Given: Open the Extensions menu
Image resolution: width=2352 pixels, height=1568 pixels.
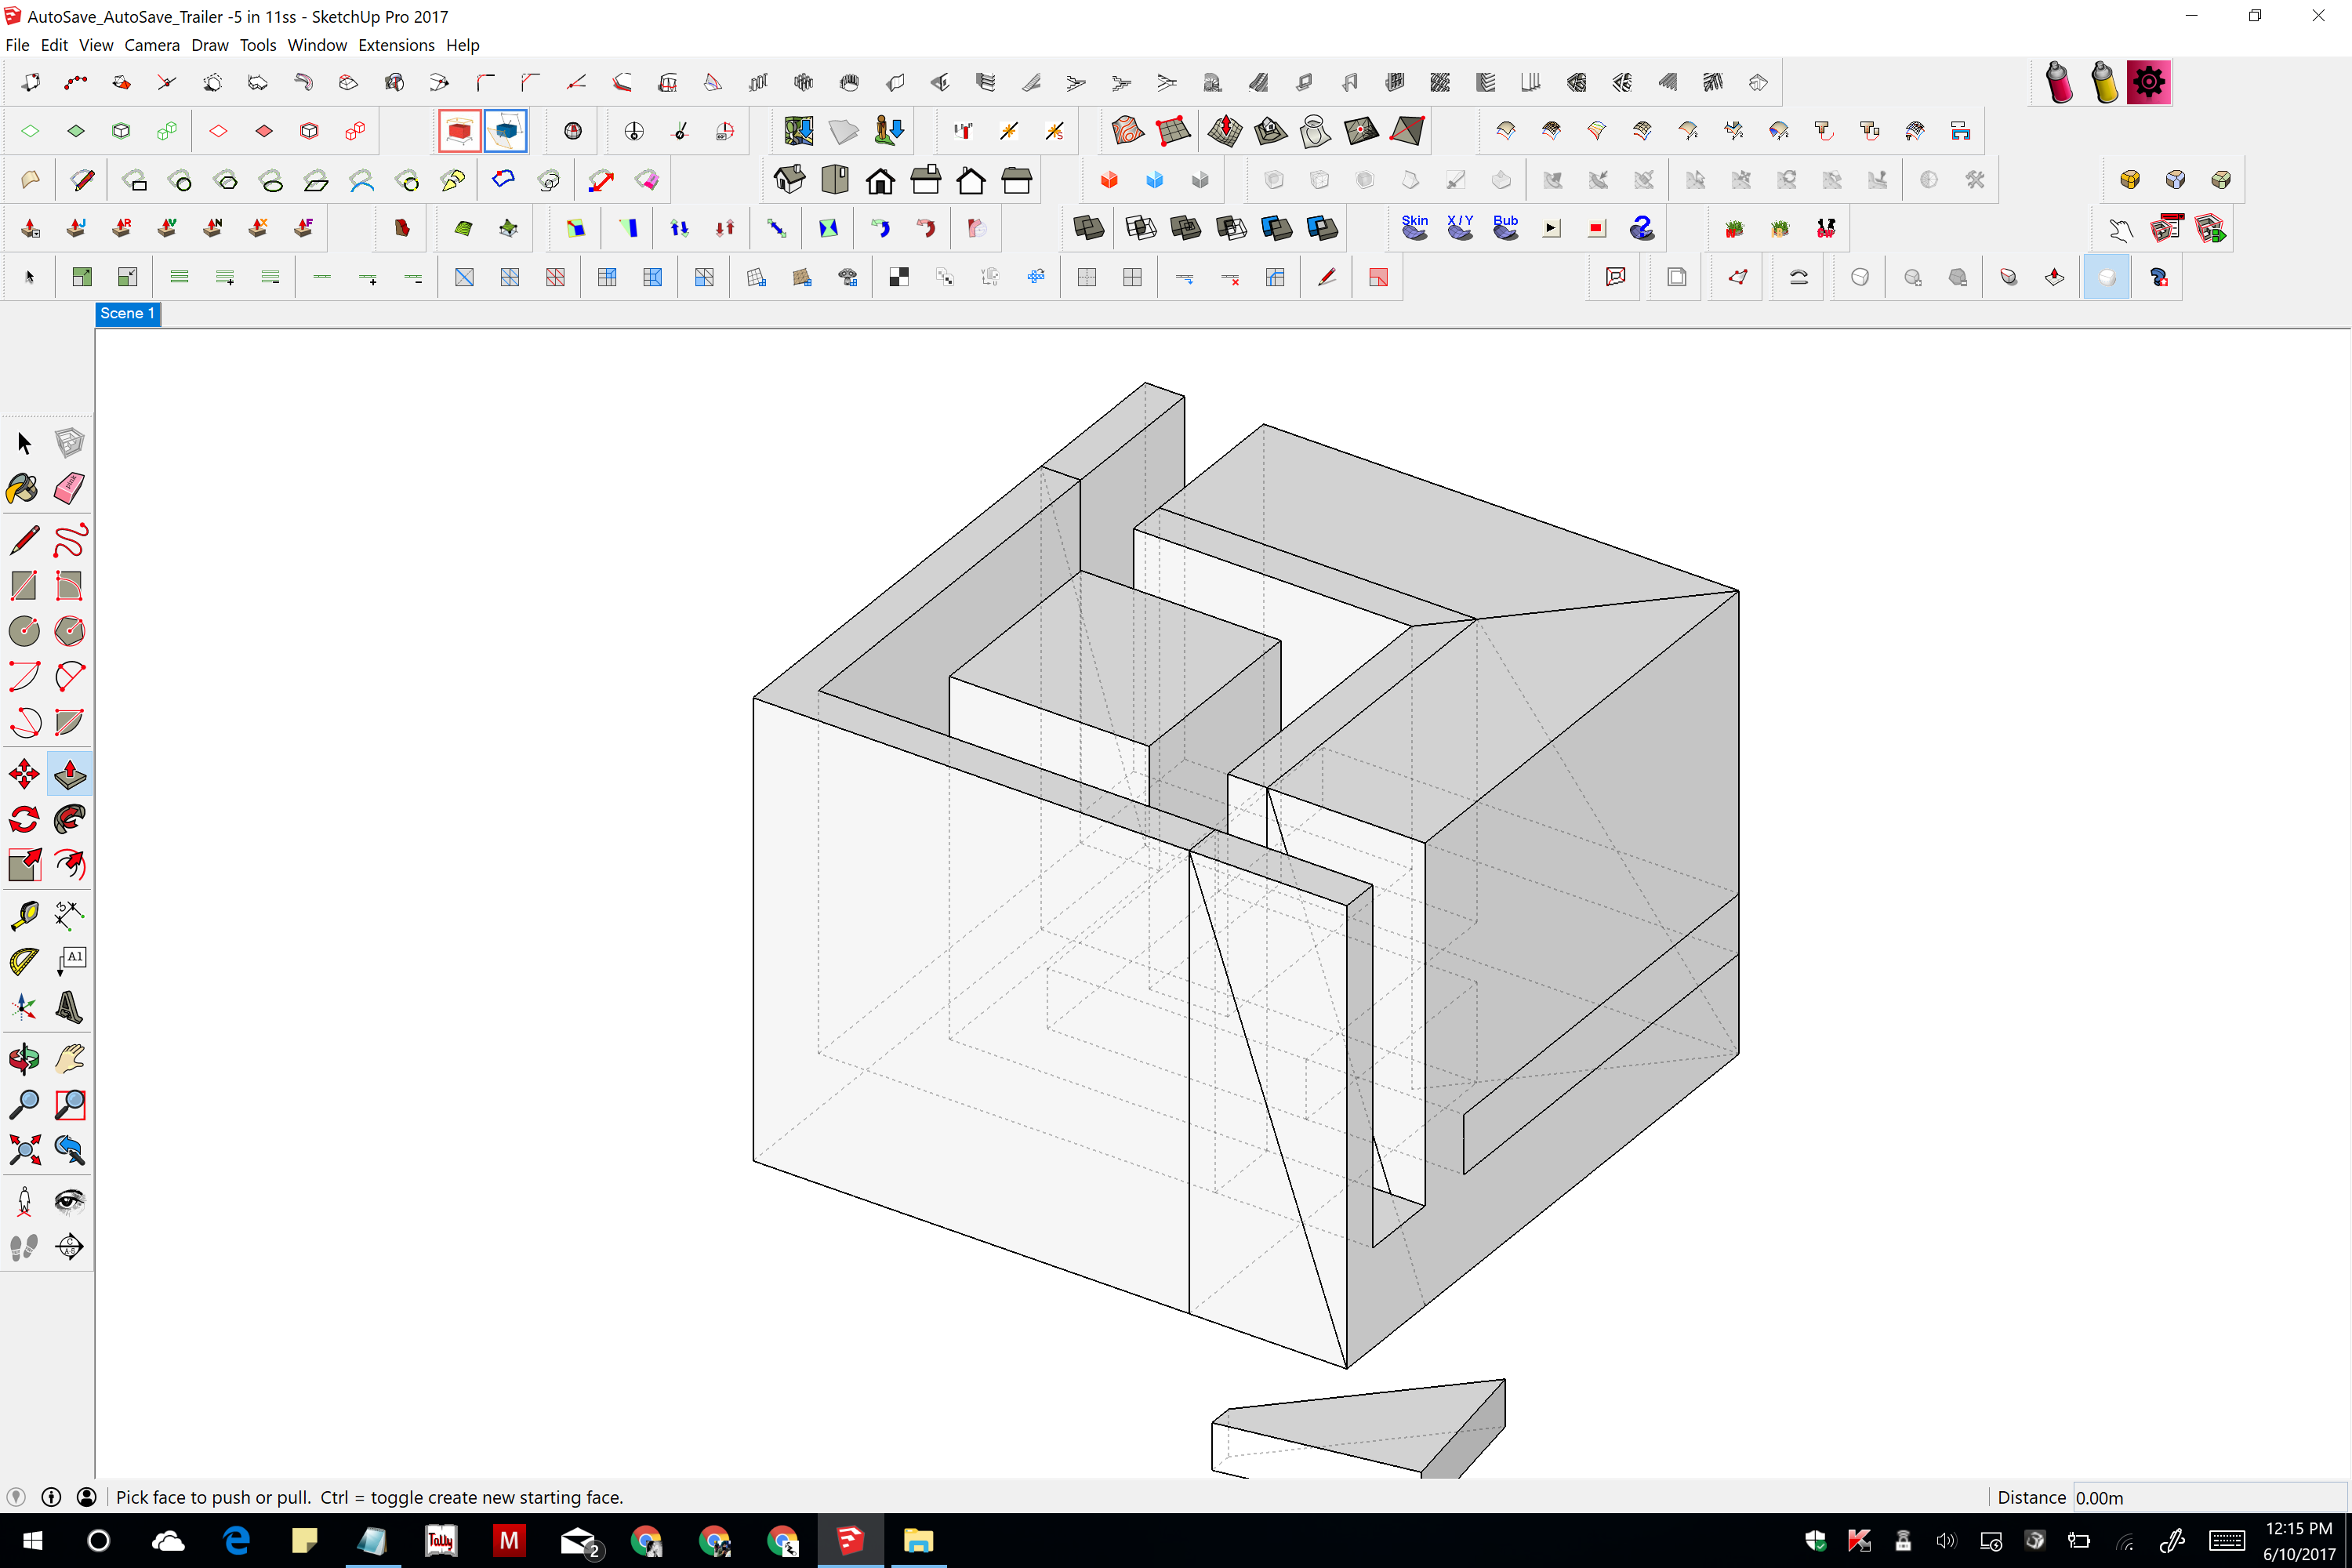Looking at the screenshot, I should pos(396,45).
